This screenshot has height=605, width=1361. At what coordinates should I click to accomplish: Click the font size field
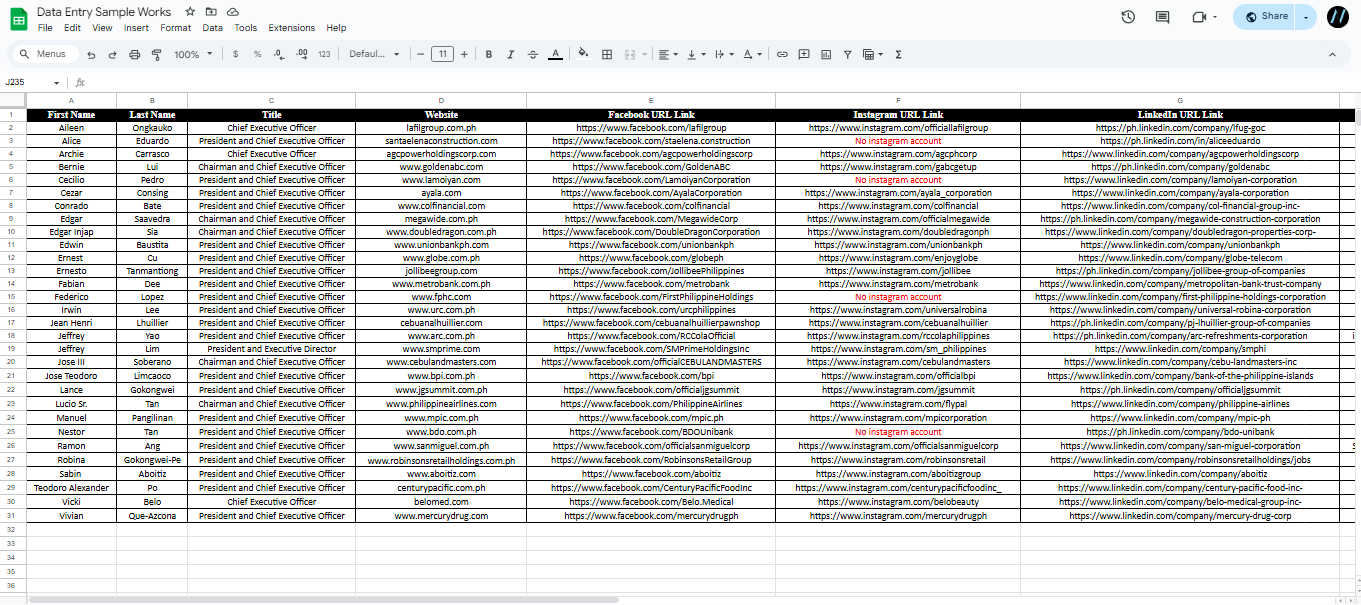[x=442, y=54]
